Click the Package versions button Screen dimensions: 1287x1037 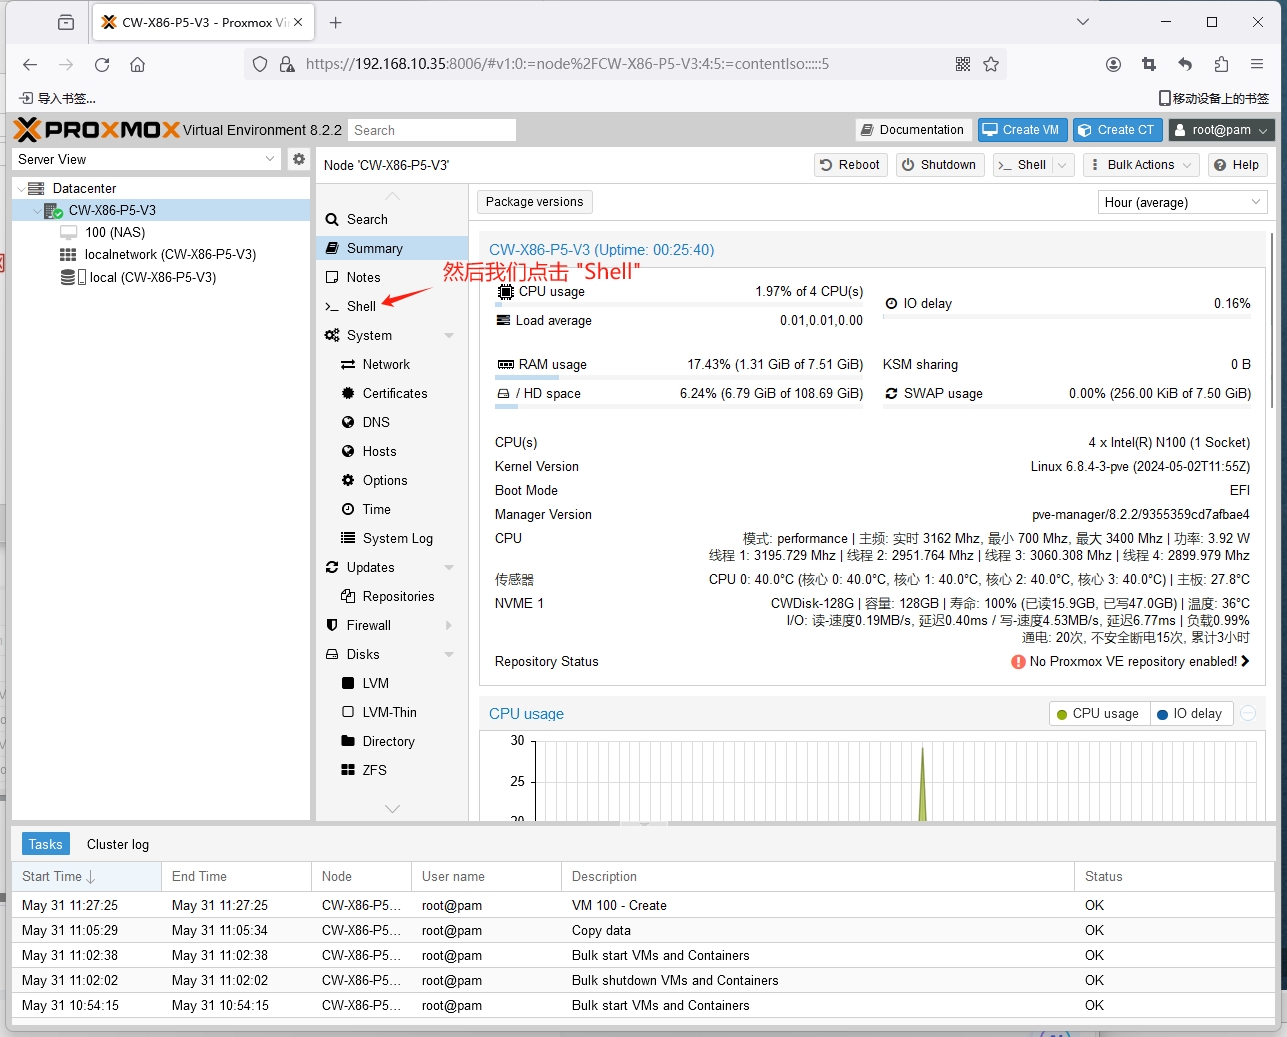click(534, 202)
